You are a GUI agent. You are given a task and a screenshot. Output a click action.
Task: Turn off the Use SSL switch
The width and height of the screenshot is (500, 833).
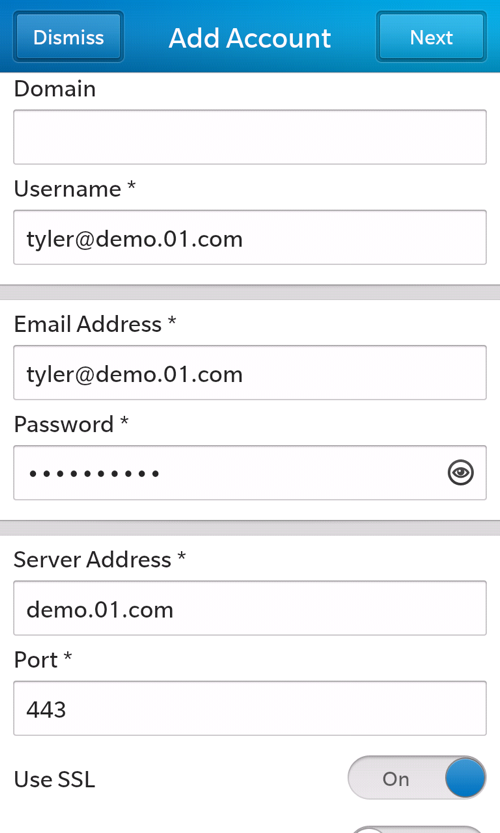pos(417,778)
